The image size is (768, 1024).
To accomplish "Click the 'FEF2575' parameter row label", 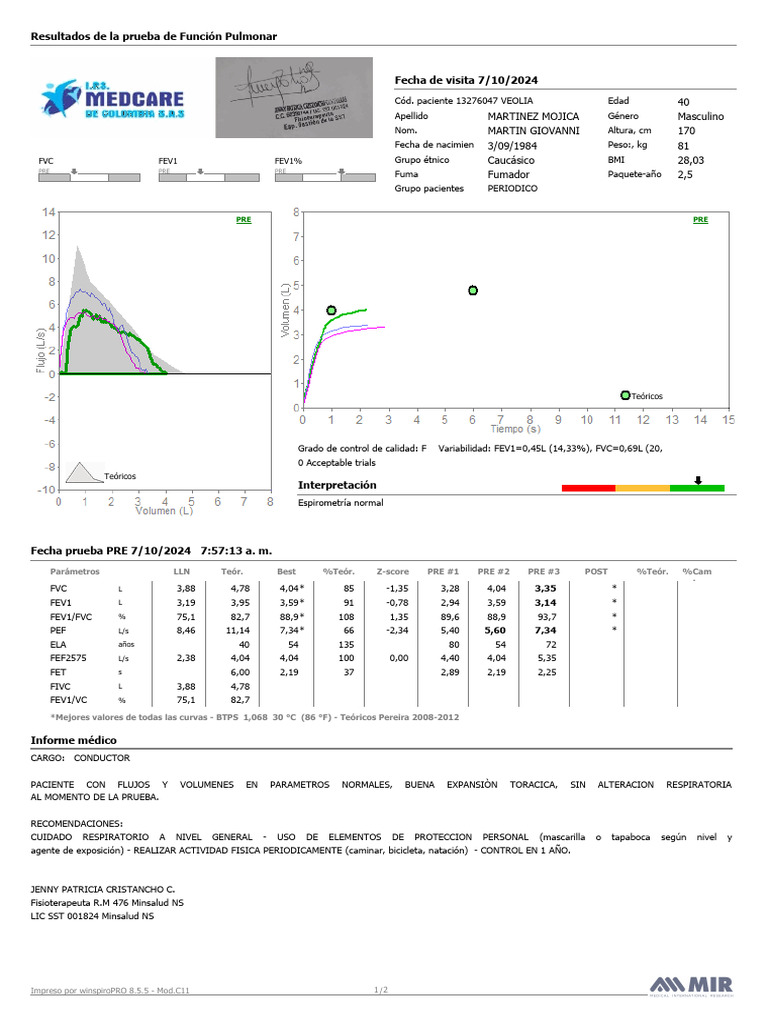I will 68,658.
